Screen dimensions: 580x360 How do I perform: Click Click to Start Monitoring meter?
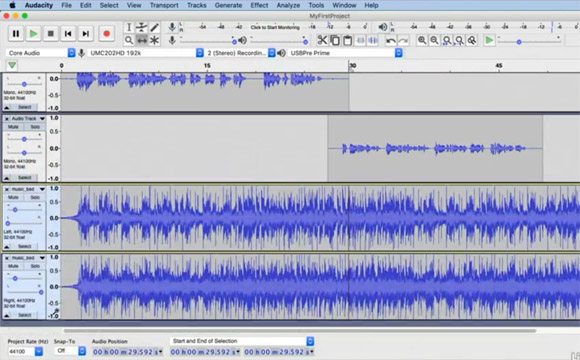[x=275, y=27]
